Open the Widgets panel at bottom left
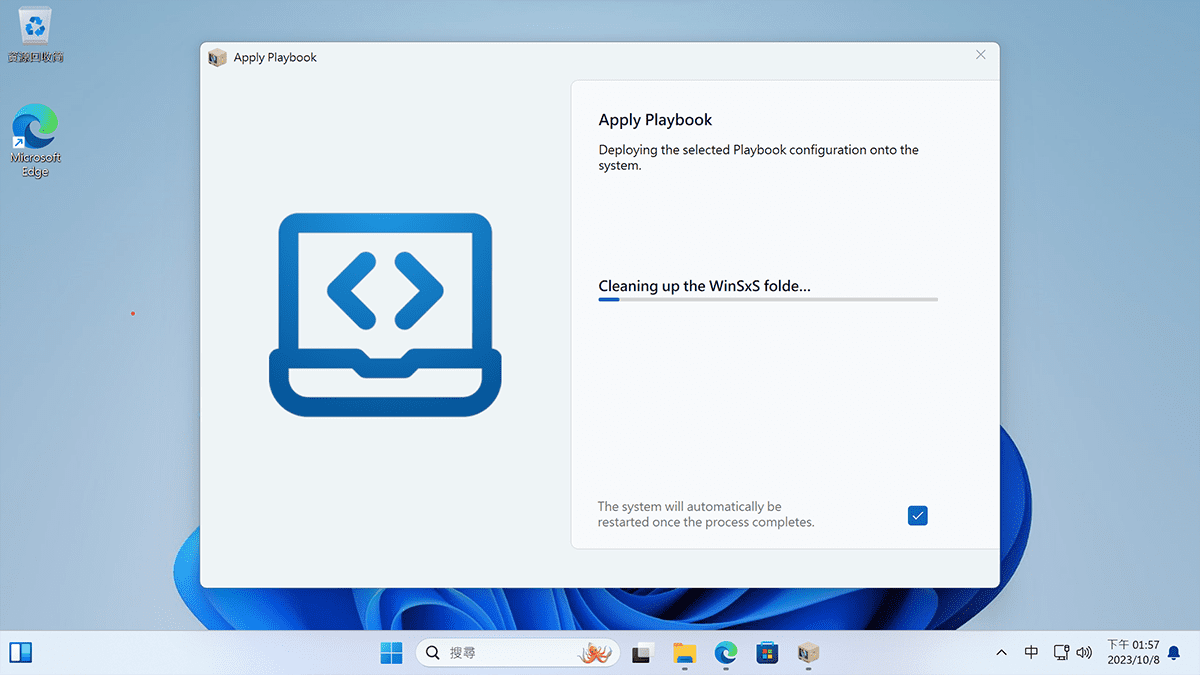 pyautogui.click(x=20, y=652)
